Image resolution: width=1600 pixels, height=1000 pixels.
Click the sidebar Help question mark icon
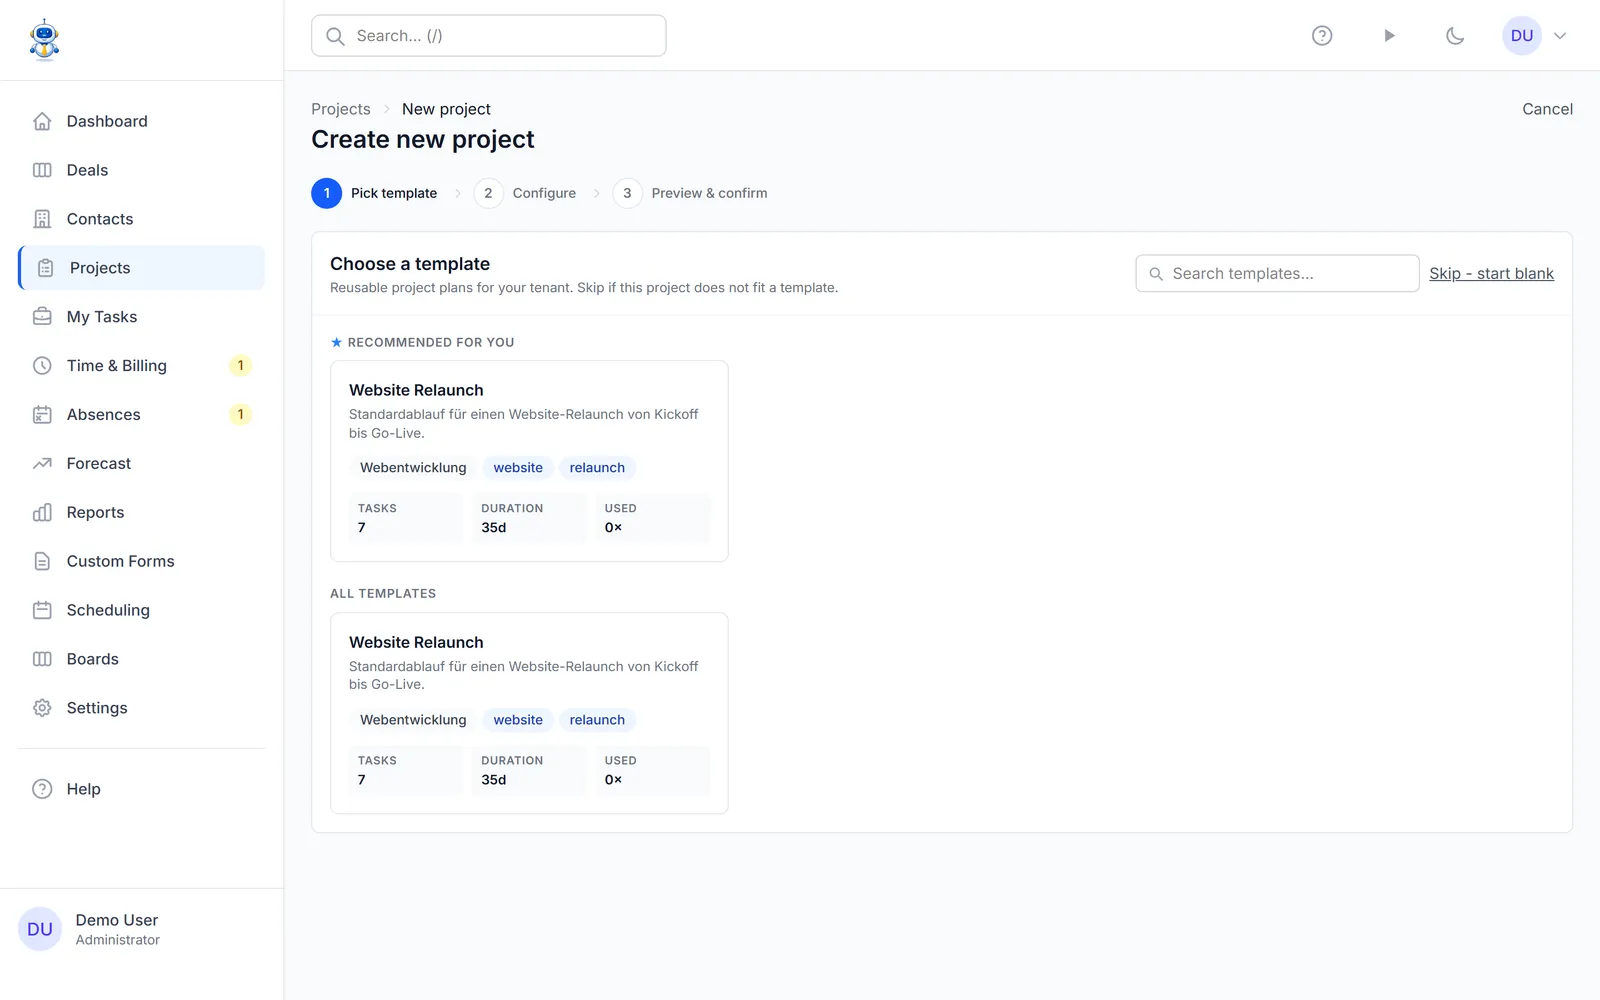pyautogui.click(x=42, y=789)
